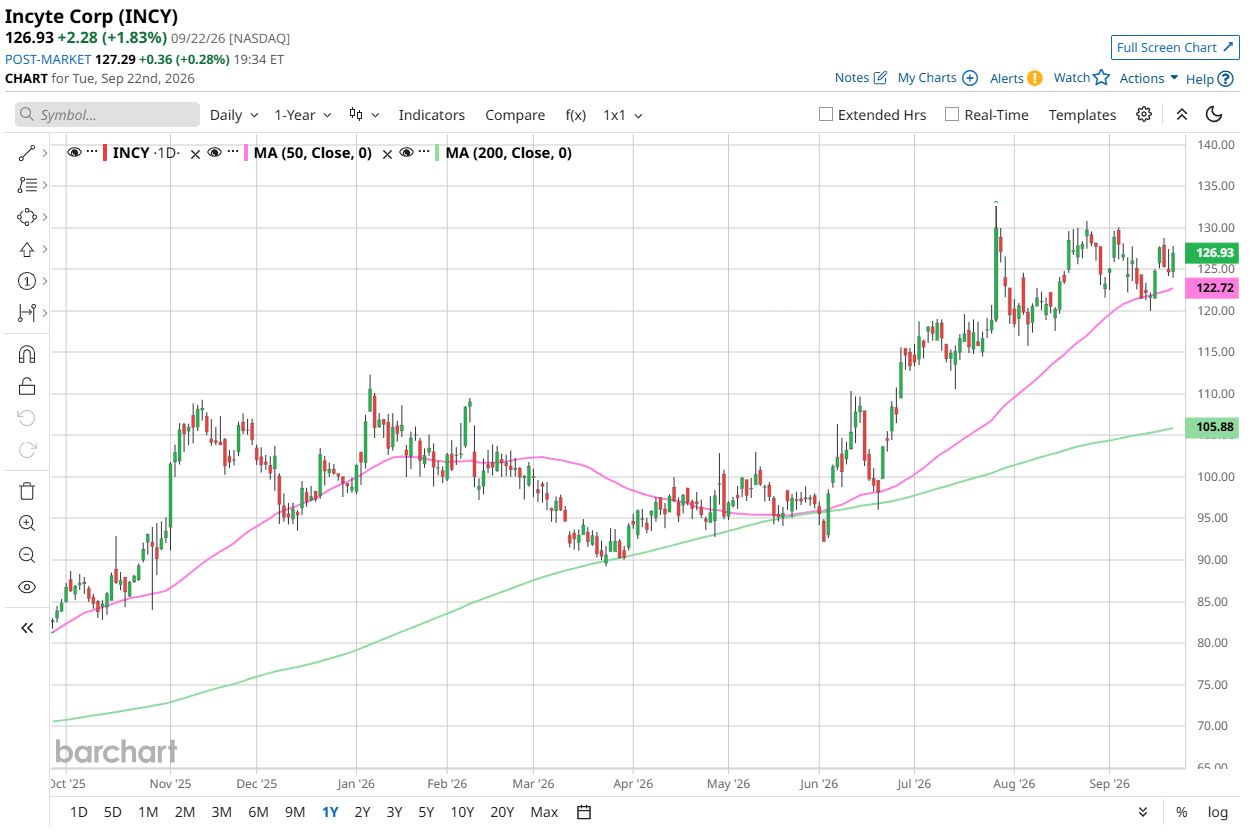Viewport: 1249px width, 835px height.
Task: Switch to dark mode moon icon
Action: [x=1214, y=114]
